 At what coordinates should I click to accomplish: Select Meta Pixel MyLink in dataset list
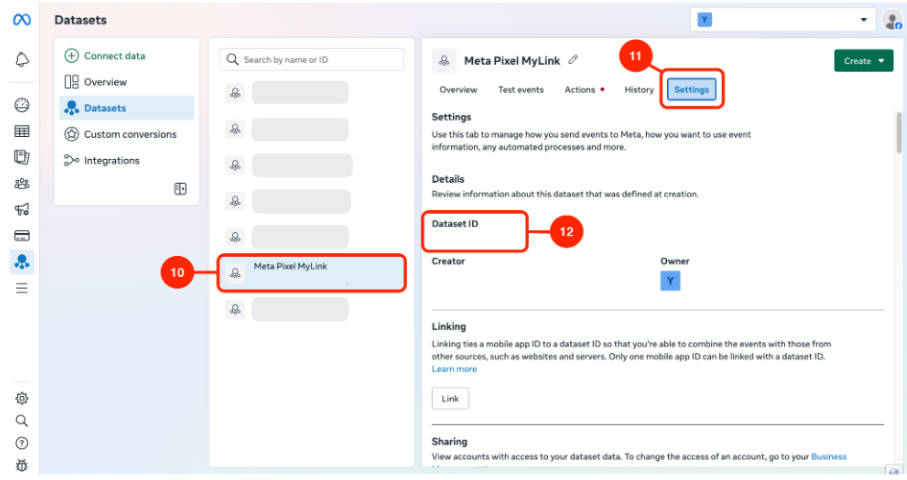(311, 272)
